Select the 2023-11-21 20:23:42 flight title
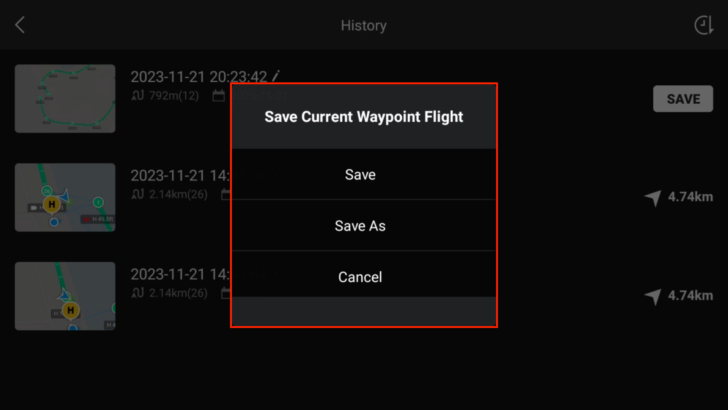Image resolution: width=728 pixels, height=410 pixels. [x=199, y=77]
